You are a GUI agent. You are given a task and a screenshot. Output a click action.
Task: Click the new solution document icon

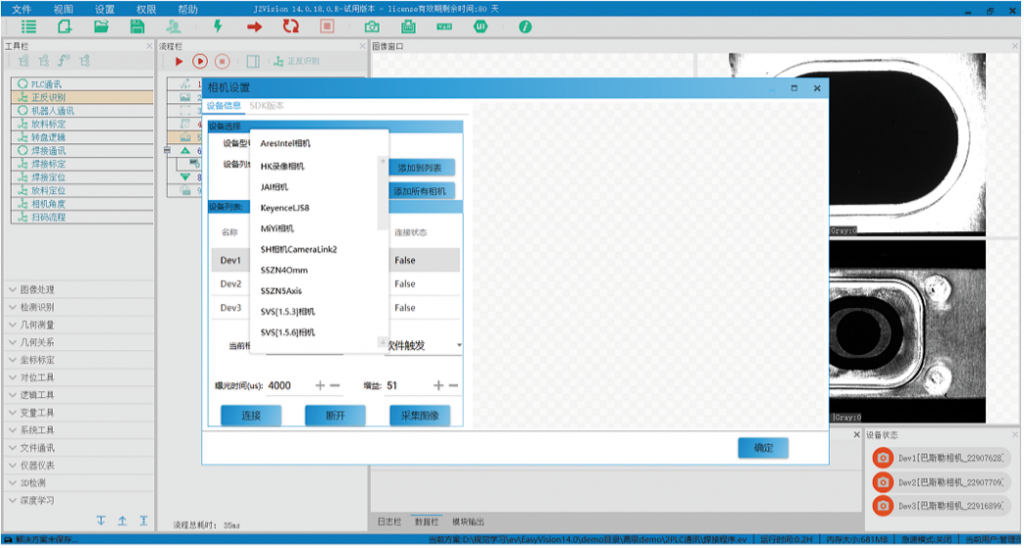65,26
